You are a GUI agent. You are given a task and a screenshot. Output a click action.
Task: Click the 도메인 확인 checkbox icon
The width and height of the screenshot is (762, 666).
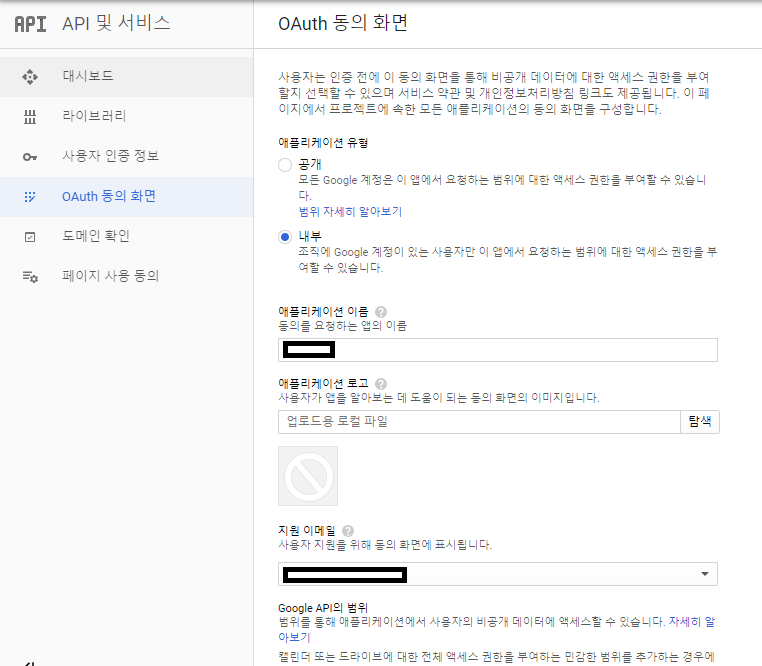[30, 237]
